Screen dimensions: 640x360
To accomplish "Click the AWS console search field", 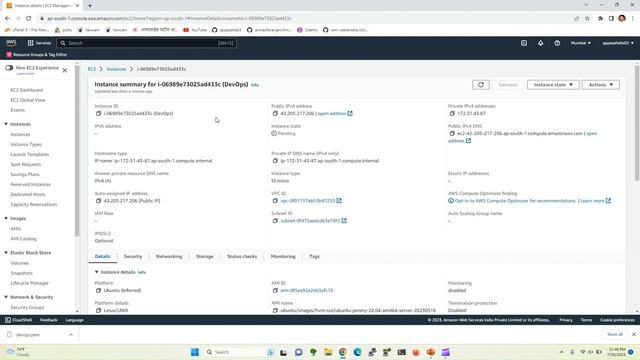I will [147, 43].
